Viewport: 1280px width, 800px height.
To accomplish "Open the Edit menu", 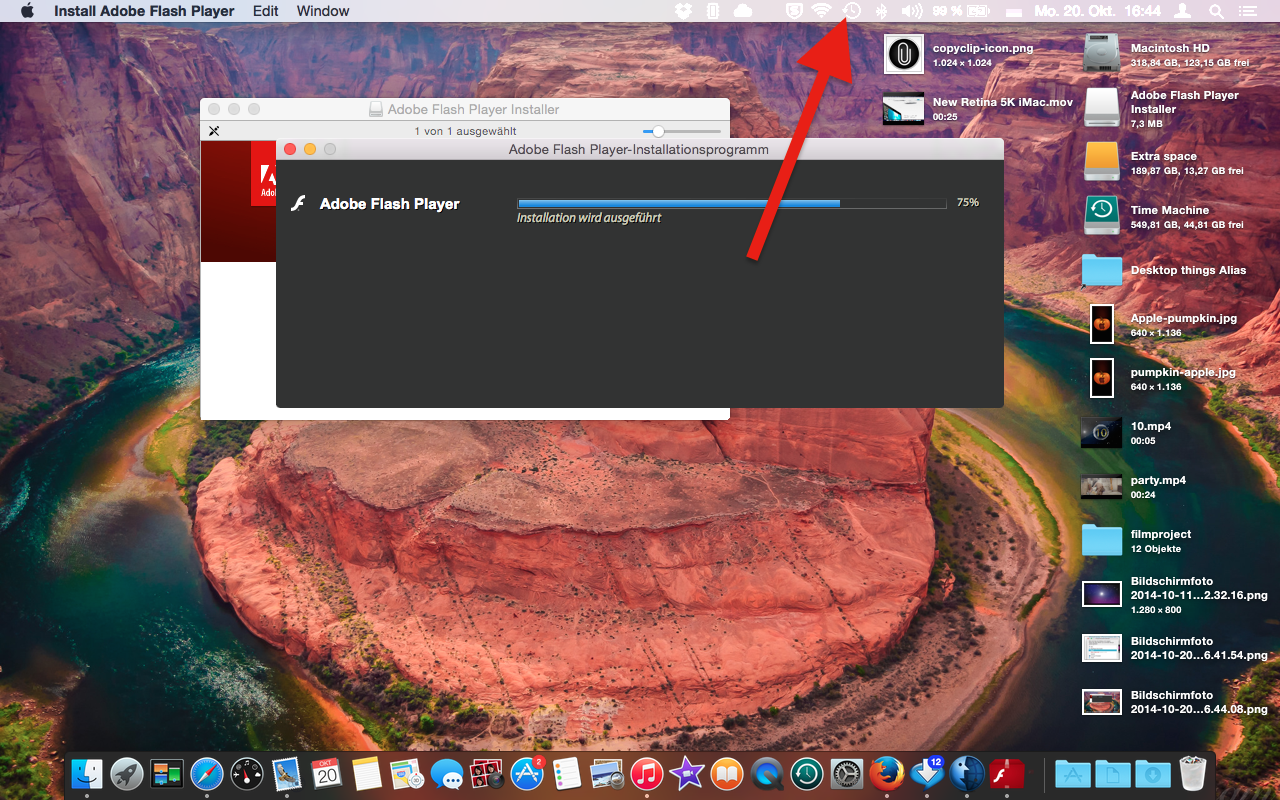I will [266, 11].
